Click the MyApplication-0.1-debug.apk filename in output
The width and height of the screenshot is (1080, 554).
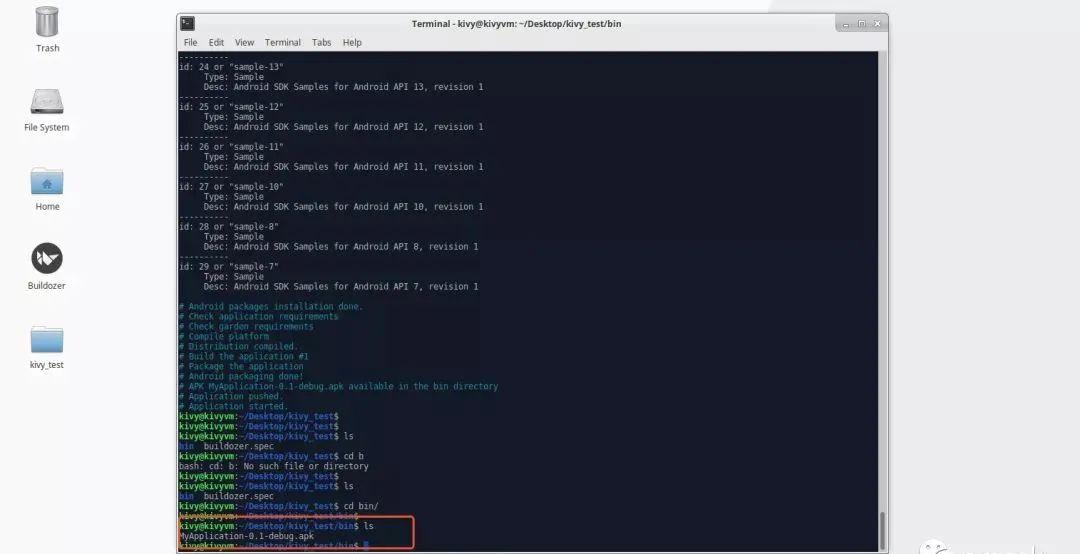[x=234, y=536]
